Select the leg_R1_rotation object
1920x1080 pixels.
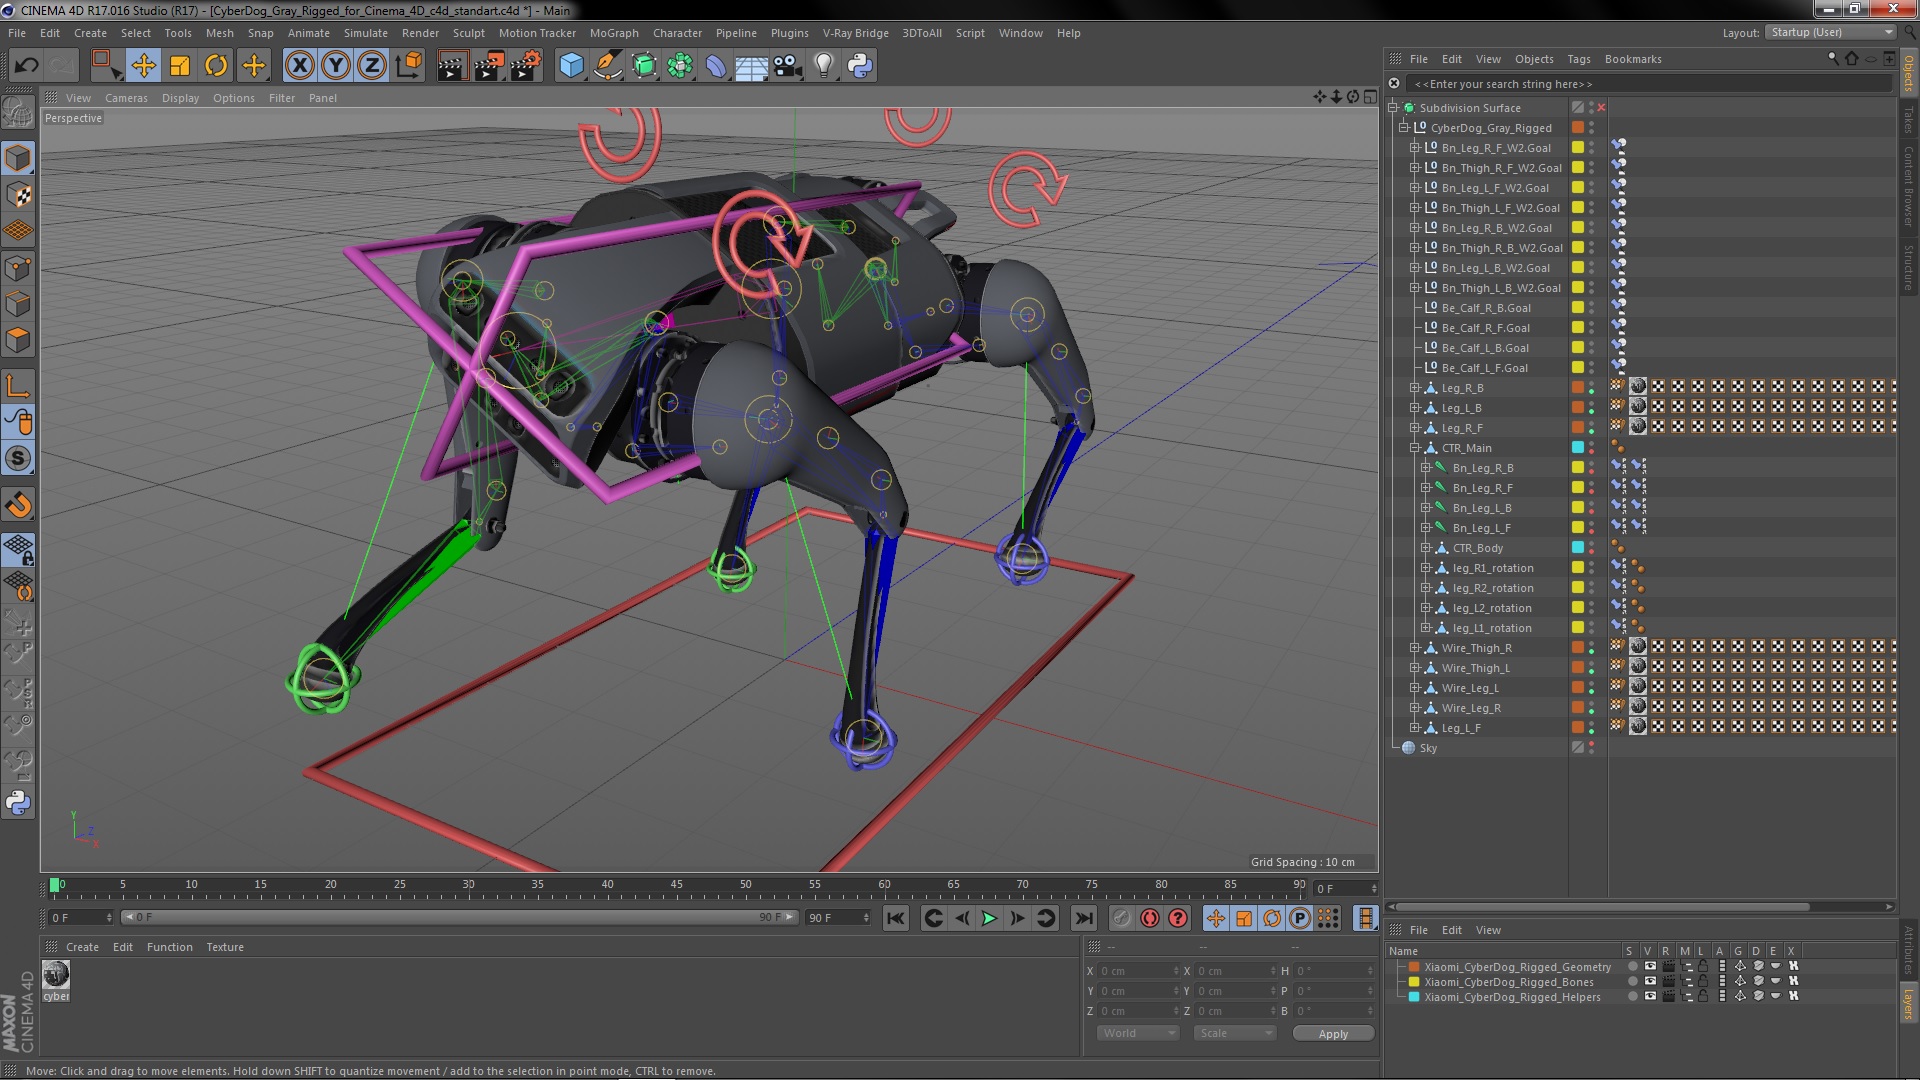(x=1492, y=568)
